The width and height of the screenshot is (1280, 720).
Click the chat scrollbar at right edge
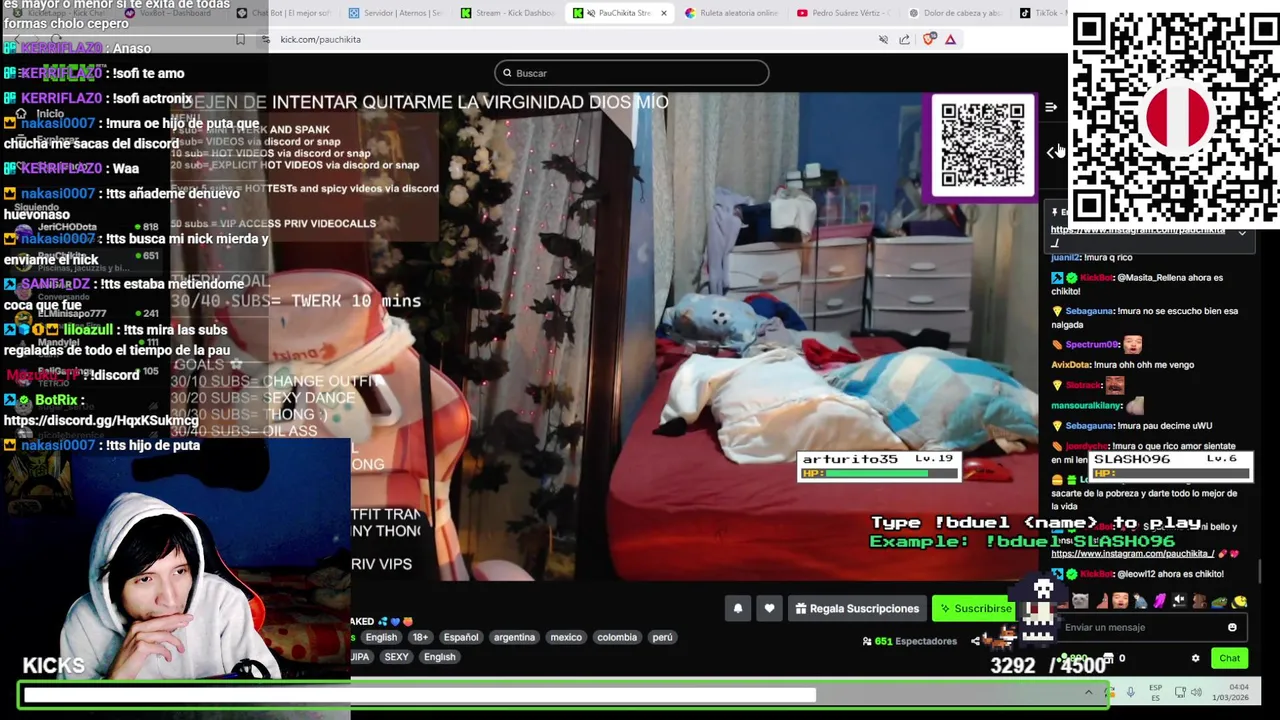point(1260,570)
